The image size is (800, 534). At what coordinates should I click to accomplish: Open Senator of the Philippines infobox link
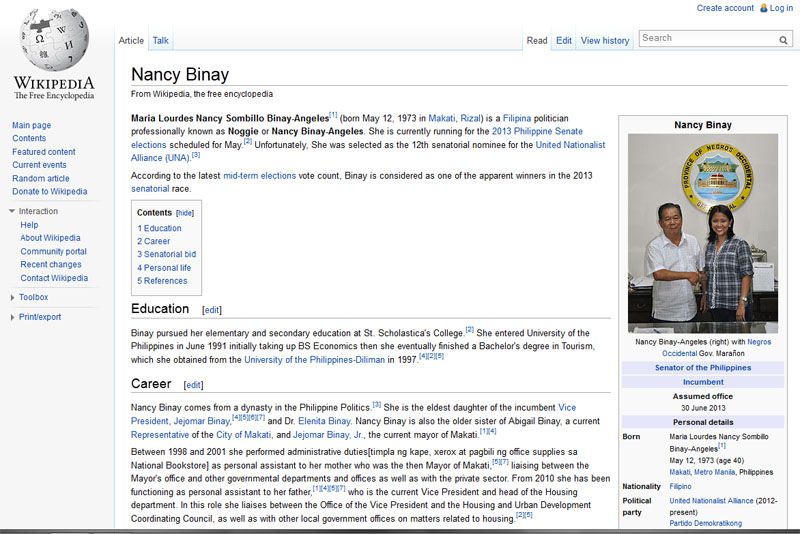[x=703, y=368]
